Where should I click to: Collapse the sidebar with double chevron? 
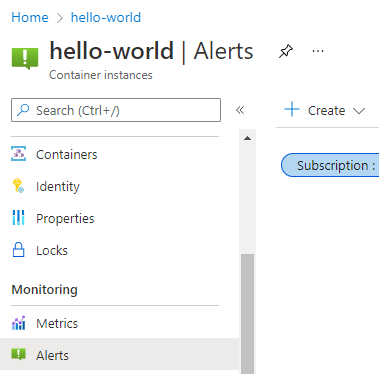tap(240, 110)
